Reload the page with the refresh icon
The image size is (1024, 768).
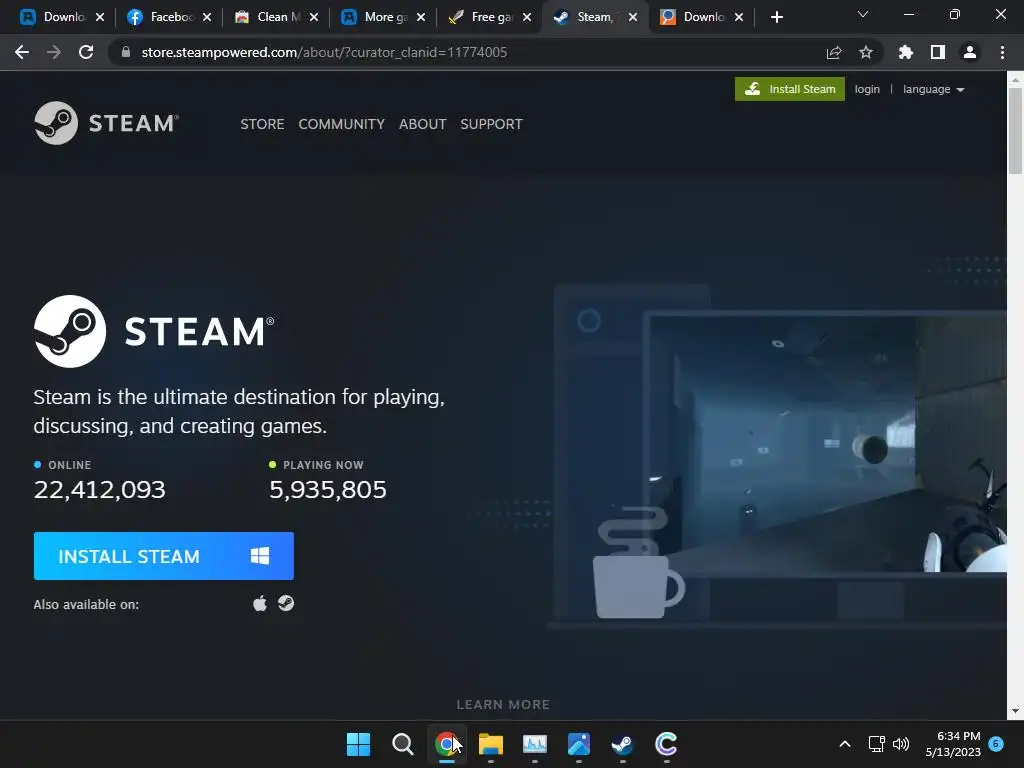[x=86, y=52]
